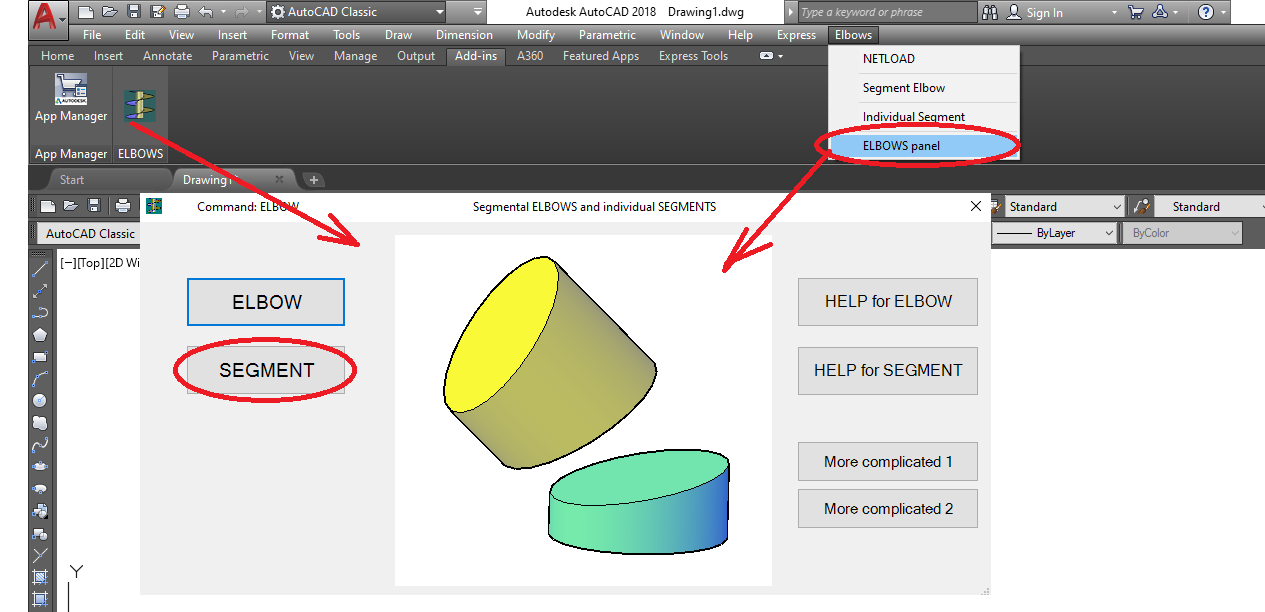Screen dimensions: 1265x612
Task: Select the Revision Cloud tool
Action: tap(40, 422)
